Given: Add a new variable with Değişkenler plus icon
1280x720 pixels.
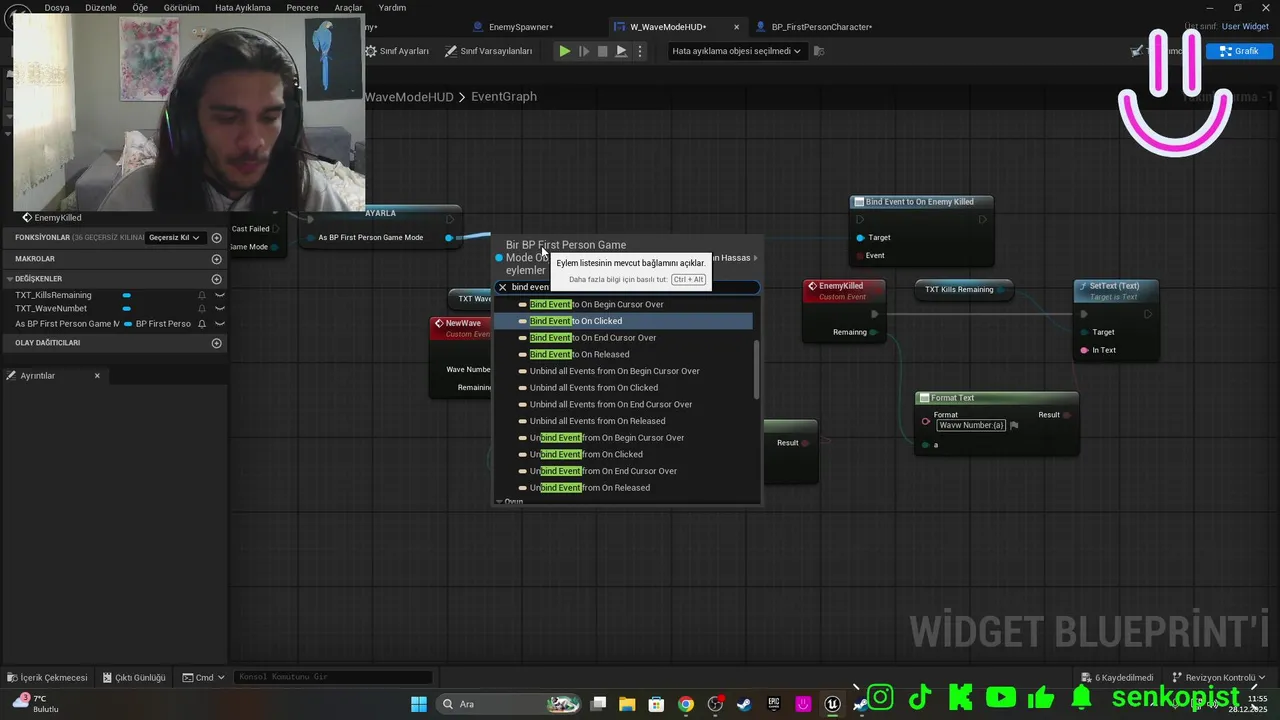Looking at the screenshot, I should coord(216,279).
